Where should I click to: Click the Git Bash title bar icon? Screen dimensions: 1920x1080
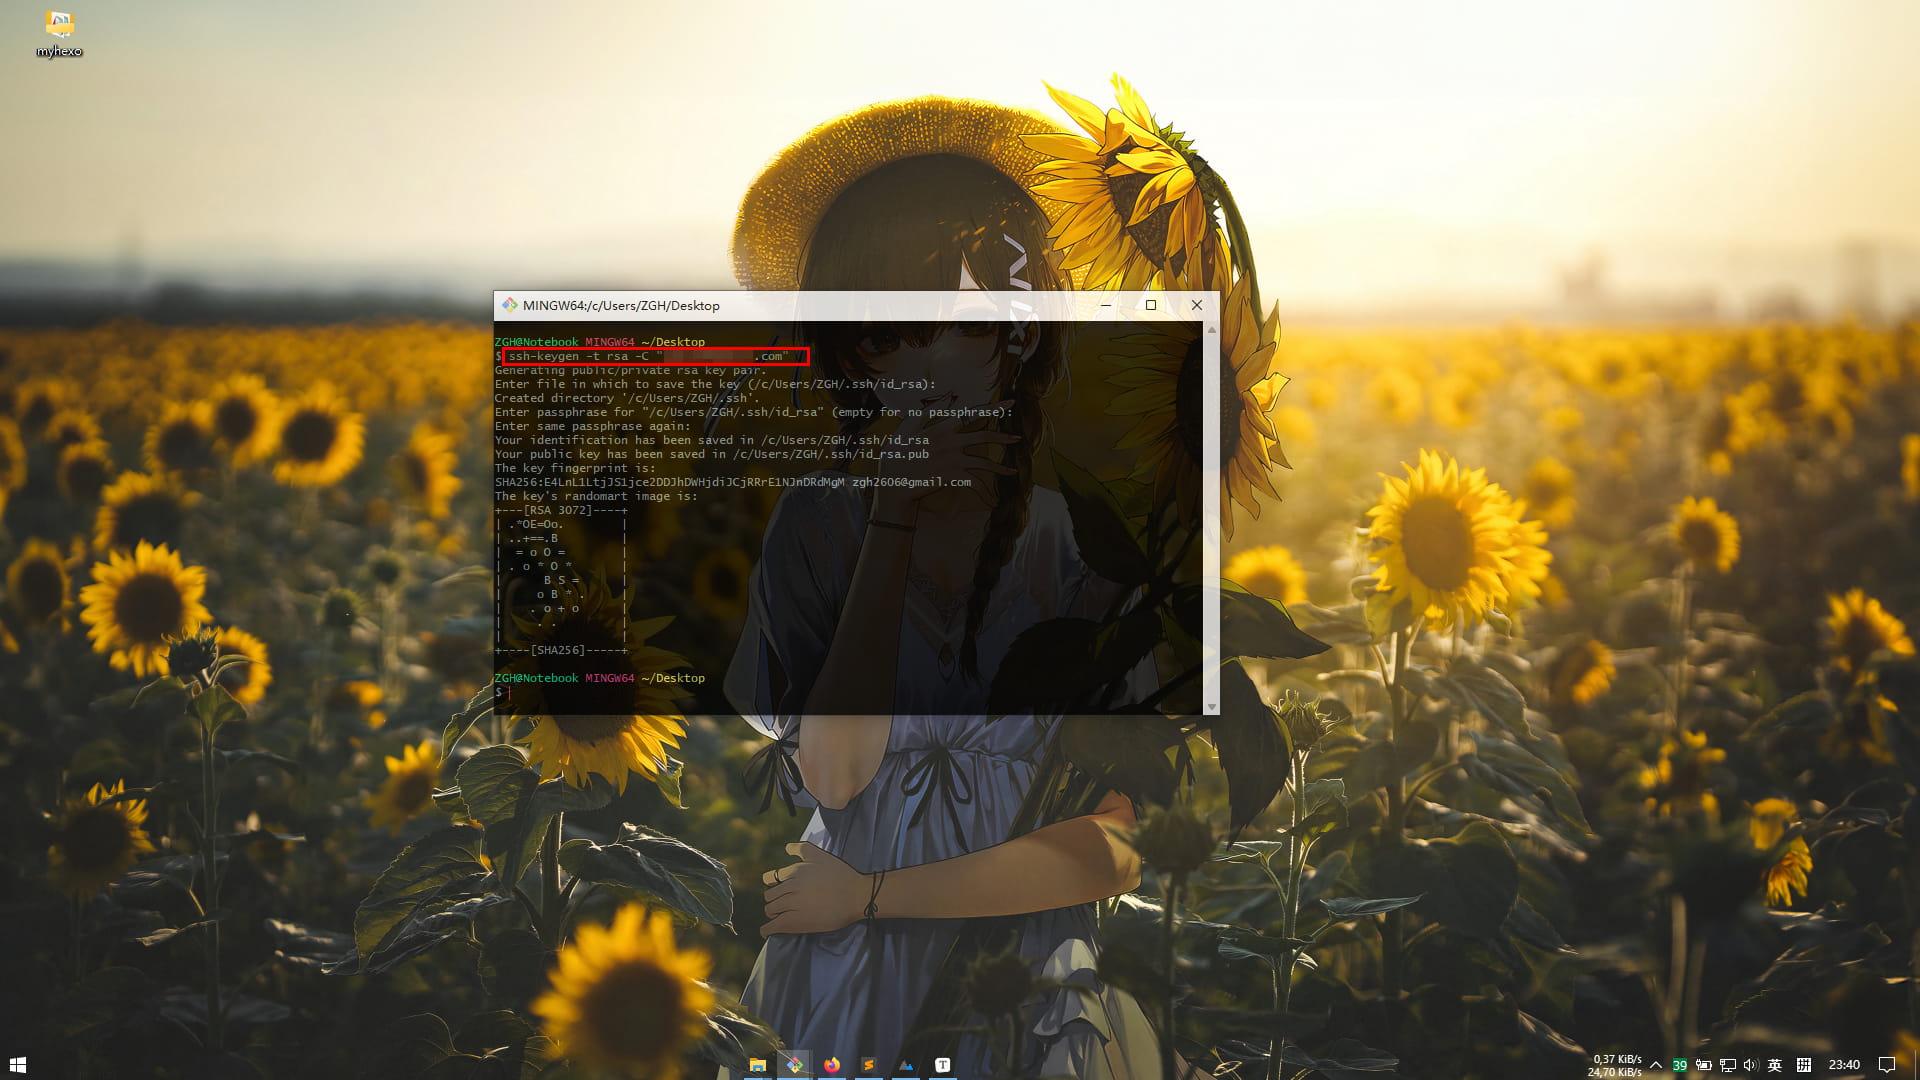[509, 305]
